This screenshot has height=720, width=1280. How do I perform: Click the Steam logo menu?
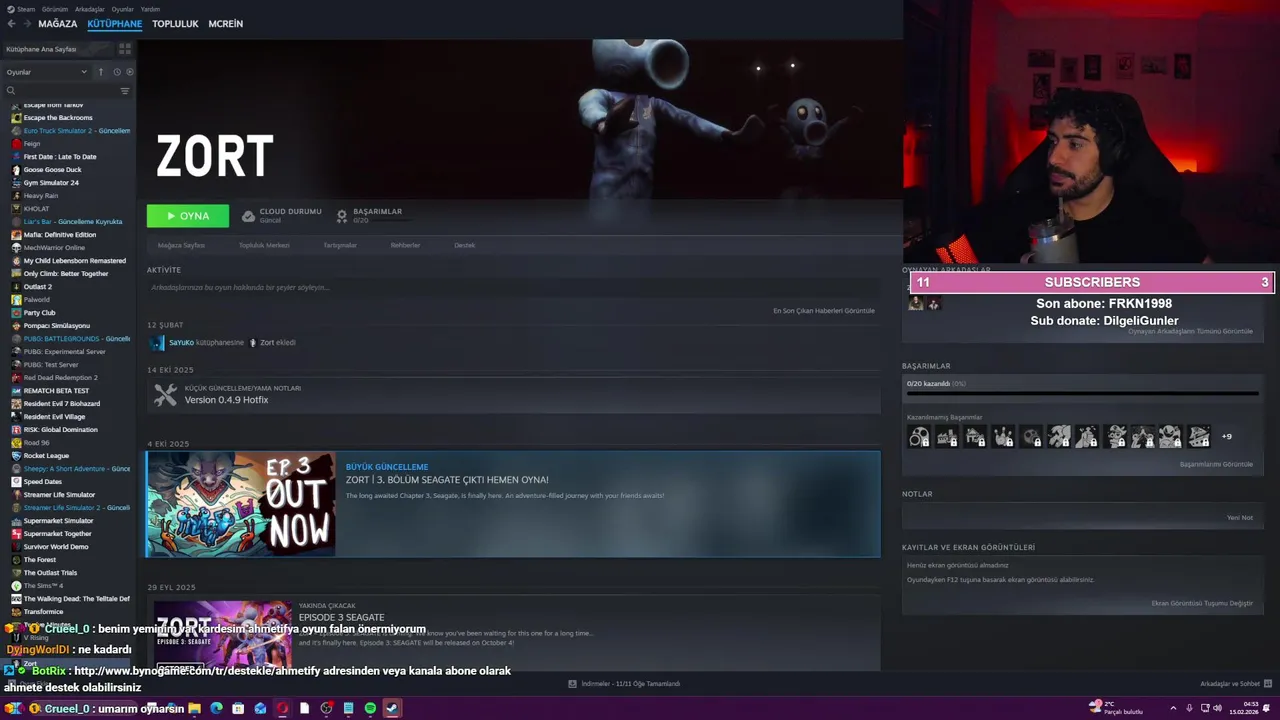pyautogui.click(x=20, y=9)
